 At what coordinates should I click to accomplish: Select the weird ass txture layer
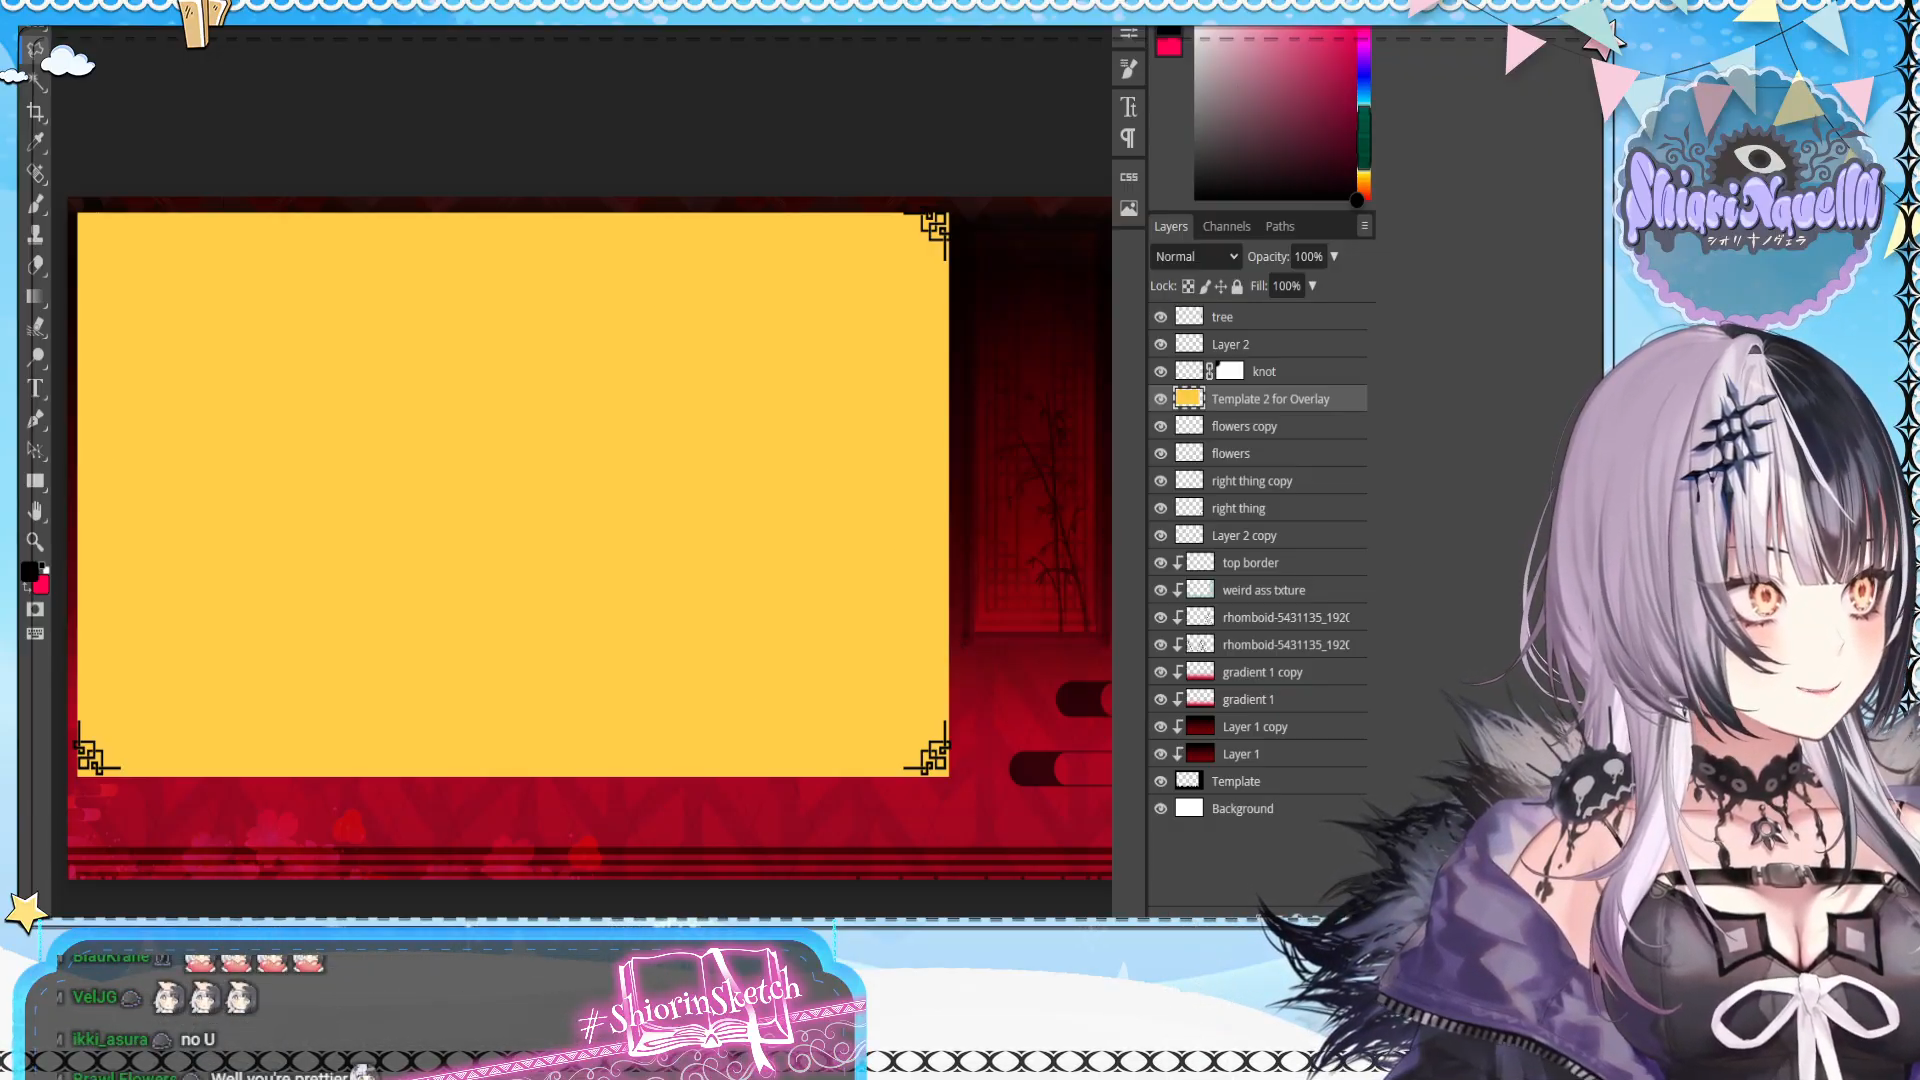(1263, 591)
